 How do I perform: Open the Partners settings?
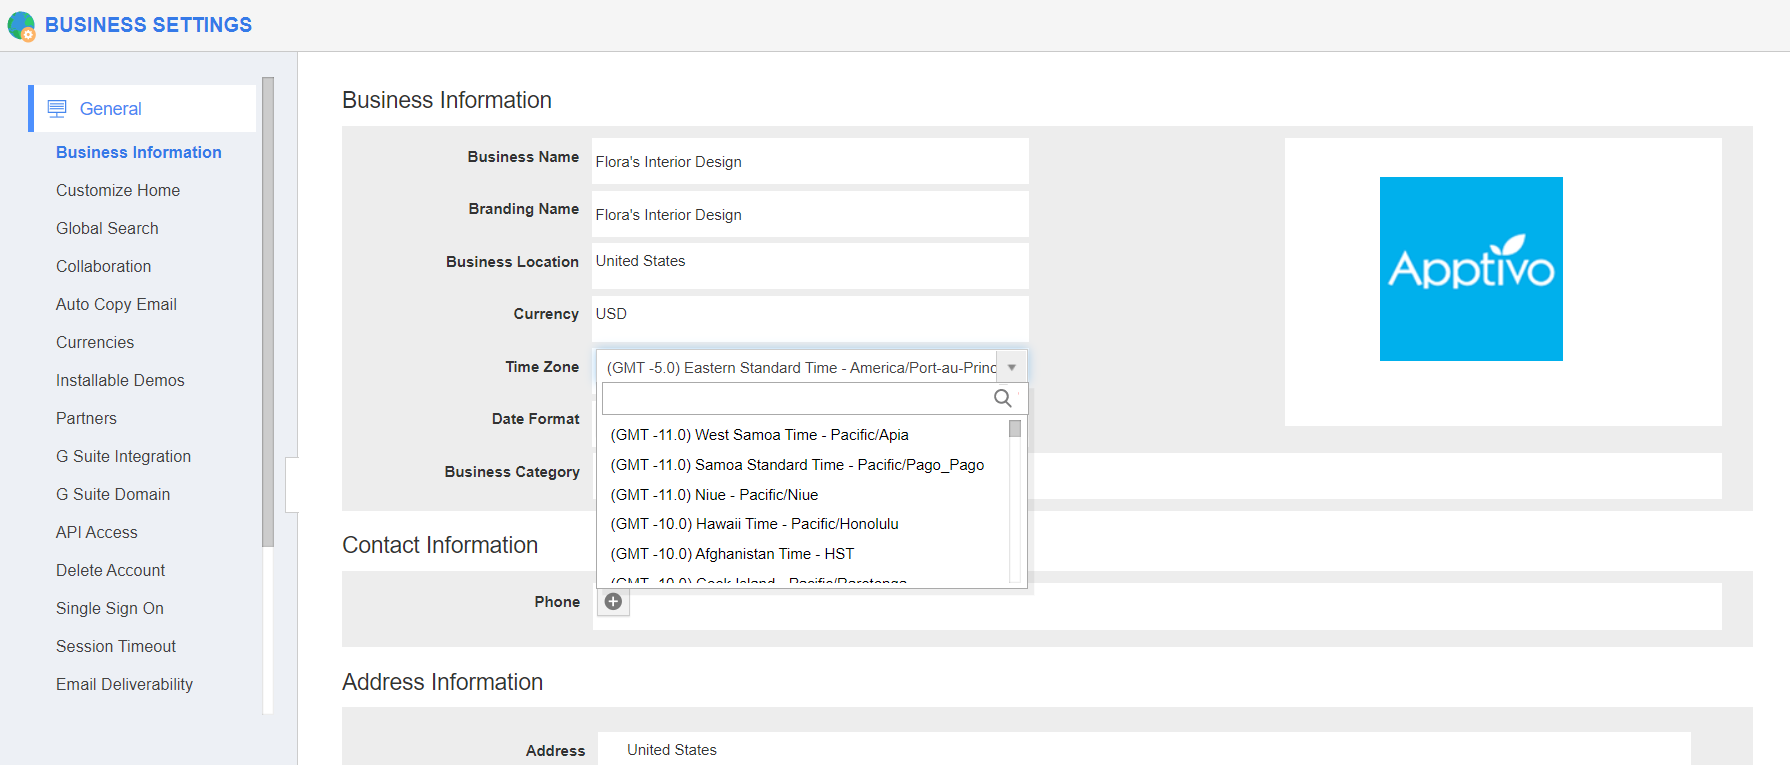coord(86,418)
